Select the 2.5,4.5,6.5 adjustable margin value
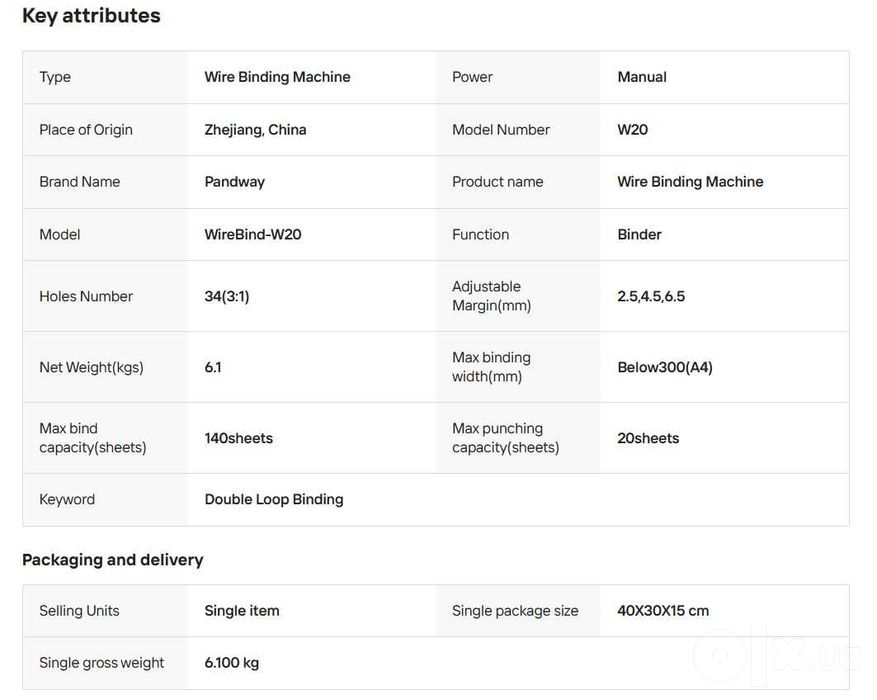Viewport: 877px width, 700px height. tap(651, 296)
